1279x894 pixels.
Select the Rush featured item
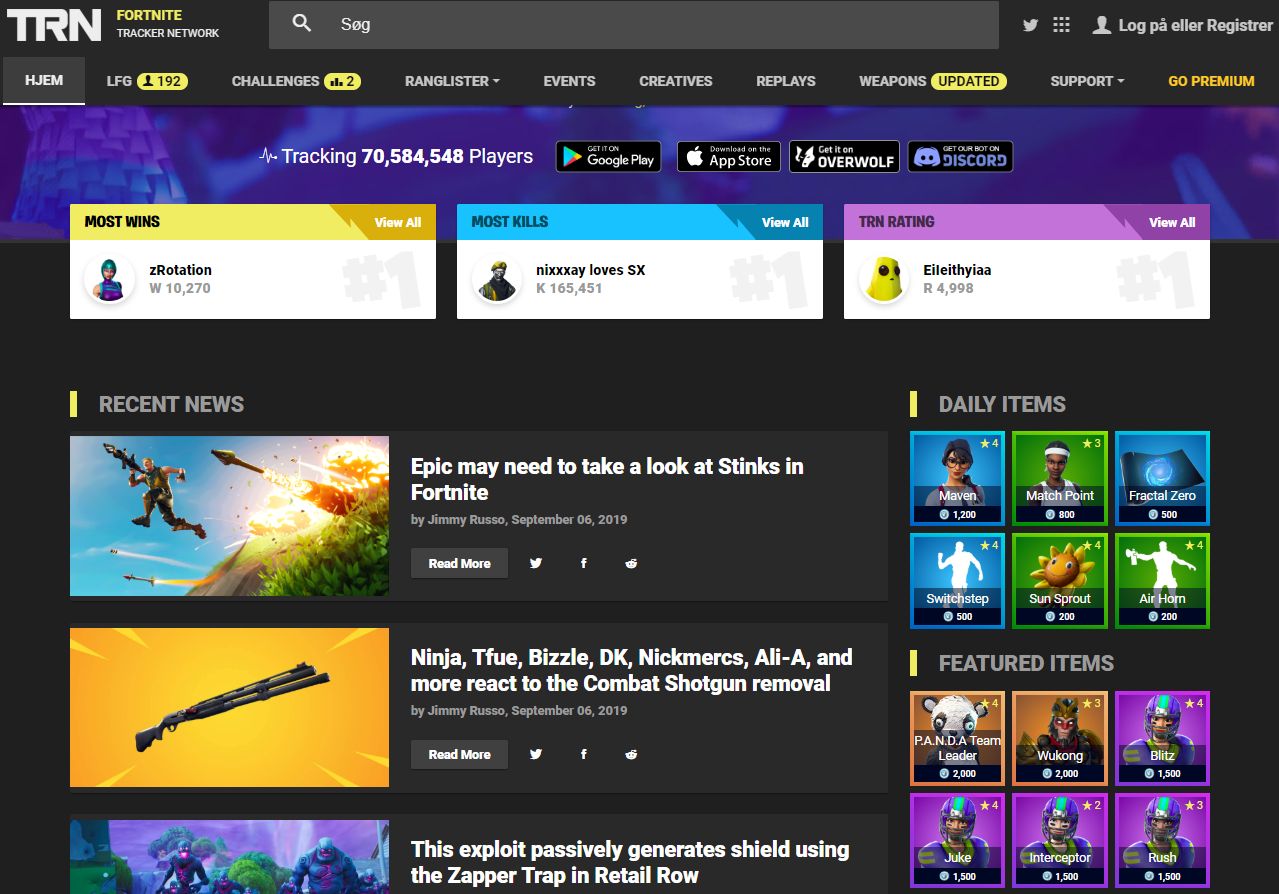(x=1162, y=840)
